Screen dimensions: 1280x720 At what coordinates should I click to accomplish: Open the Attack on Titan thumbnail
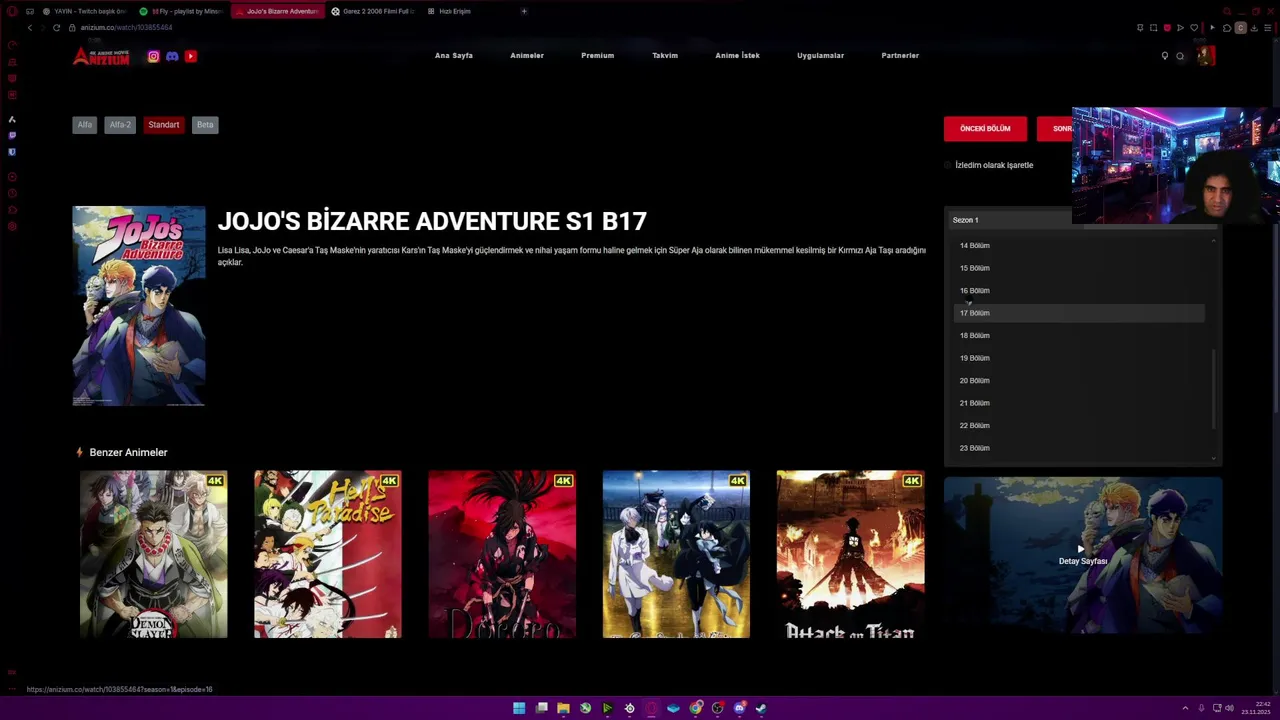851,554
